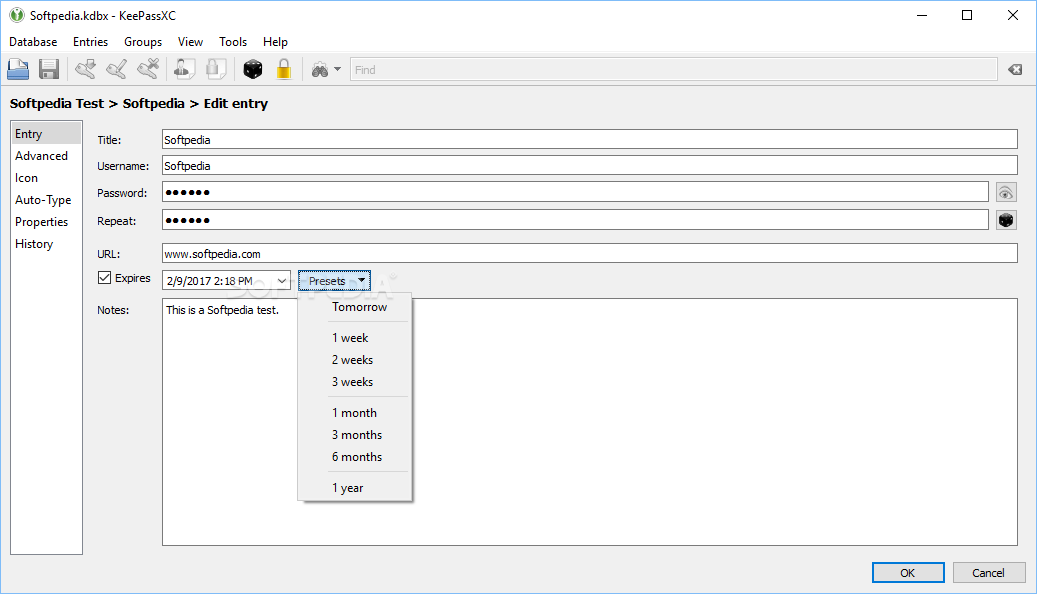Click the Edit entry key icon
1037x594 pixels.
[117, 69]
